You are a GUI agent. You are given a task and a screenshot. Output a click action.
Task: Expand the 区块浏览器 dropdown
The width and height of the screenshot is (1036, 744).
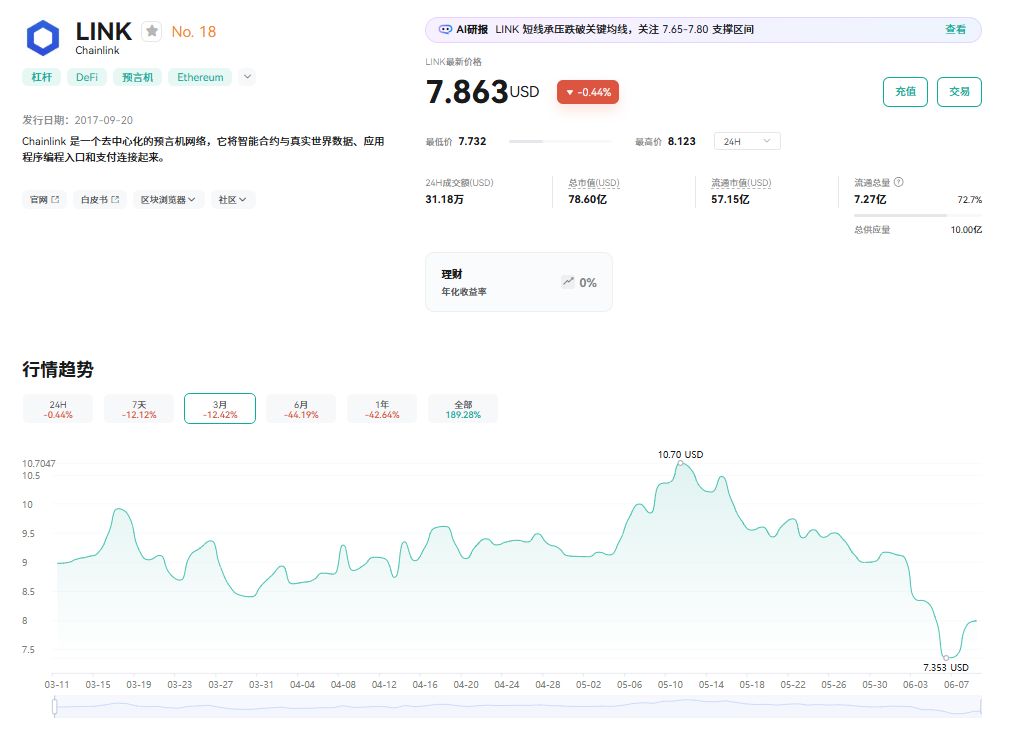pyautogui.click(x=168, y=200)
